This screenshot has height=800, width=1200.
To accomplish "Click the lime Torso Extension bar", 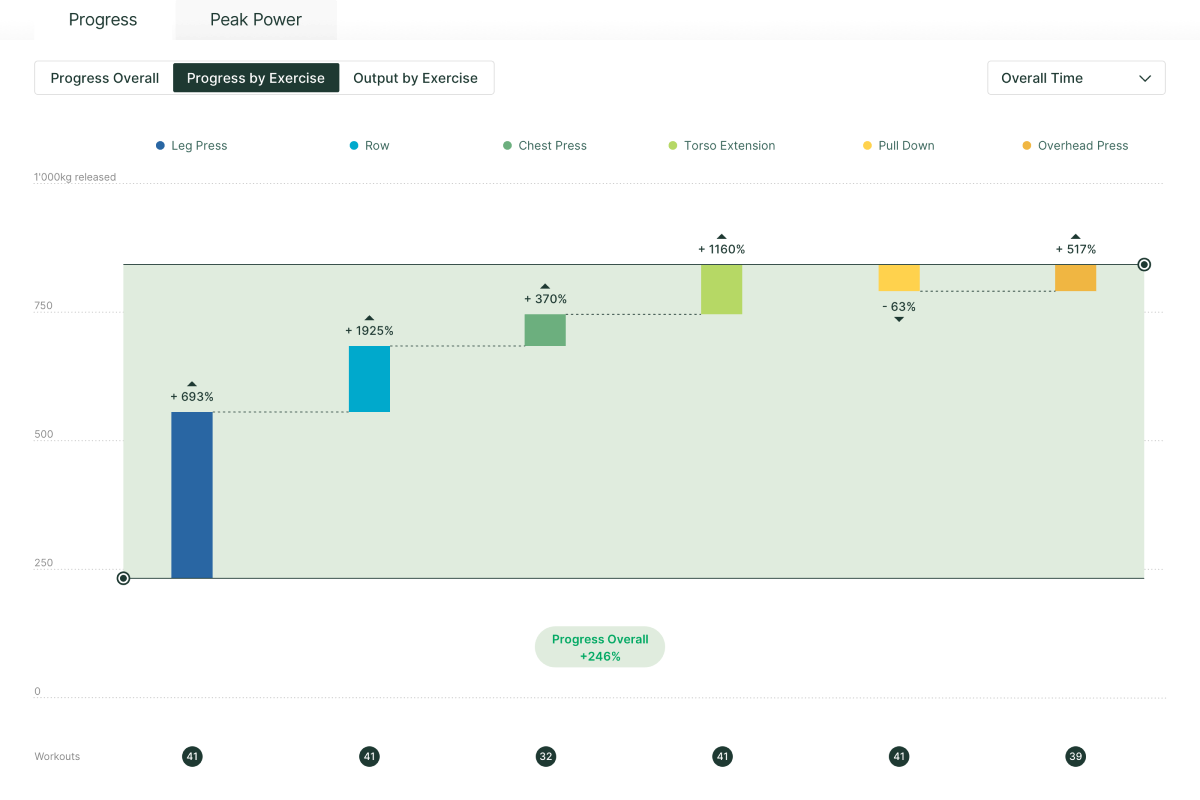I will pos(722,290).
